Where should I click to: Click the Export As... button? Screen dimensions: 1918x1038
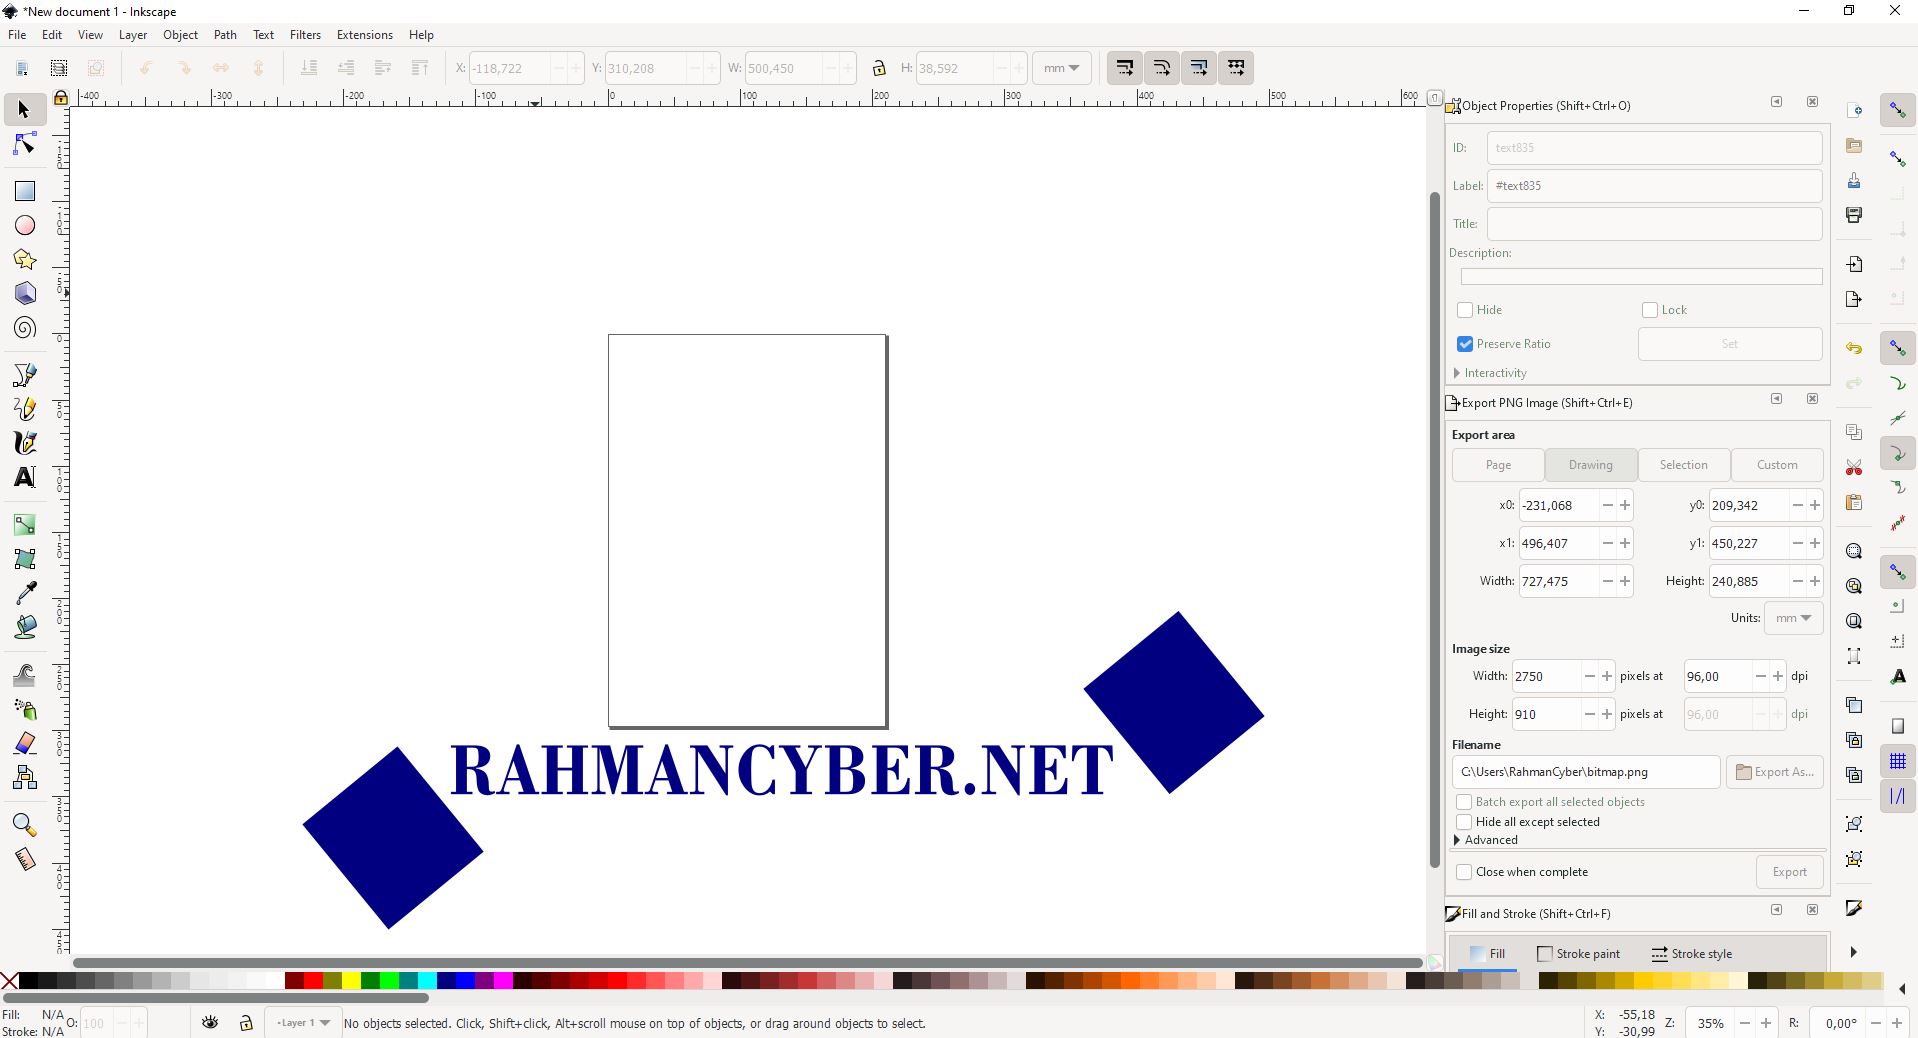1775,772
